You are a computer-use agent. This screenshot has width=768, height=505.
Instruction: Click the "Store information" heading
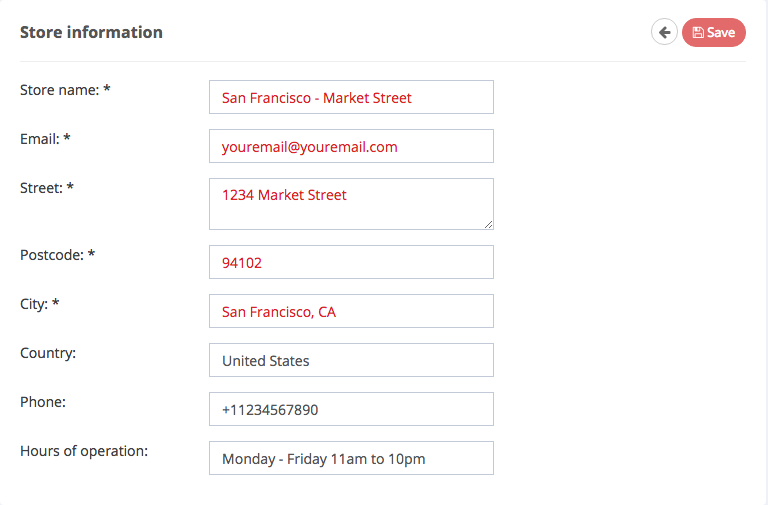[x=91, y=32]
